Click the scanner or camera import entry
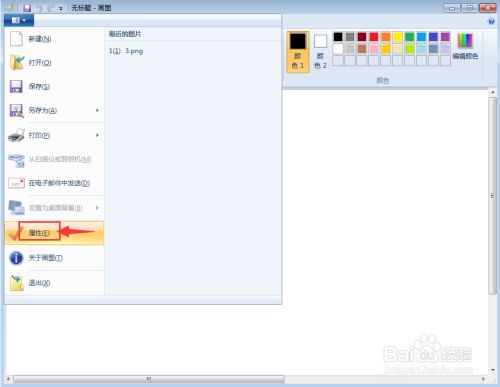The width and height of the screenshot is (500, 387). [54, 159]
